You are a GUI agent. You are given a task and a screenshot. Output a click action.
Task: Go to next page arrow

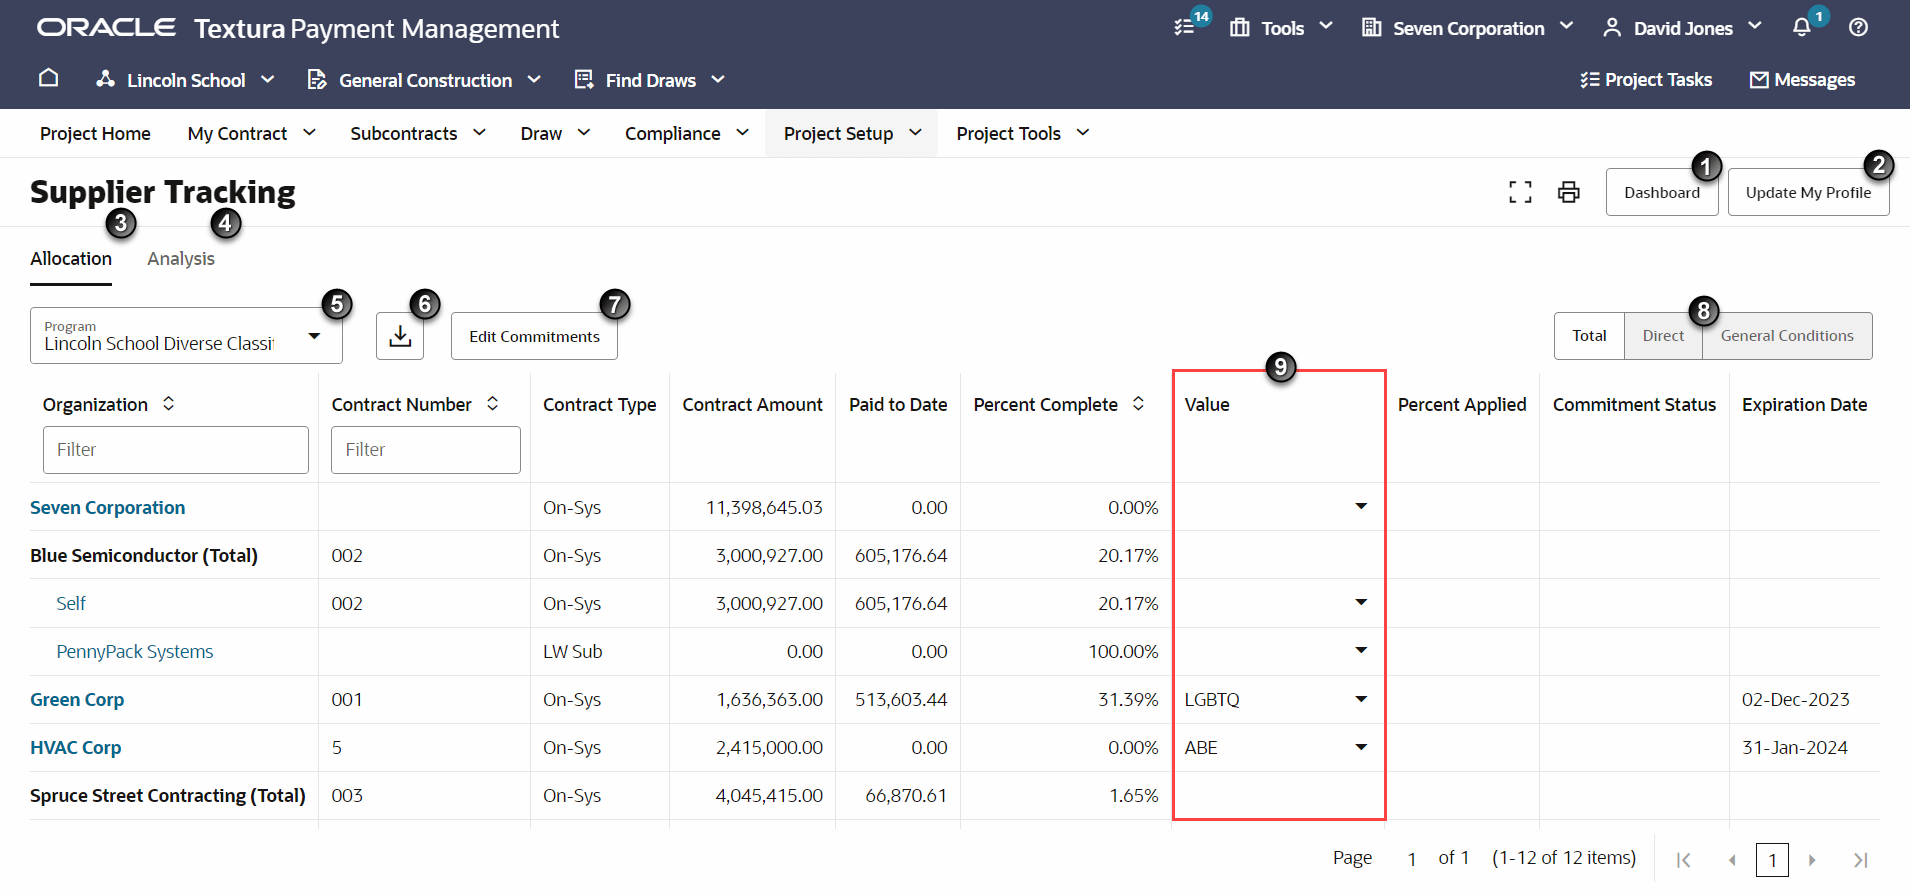click(x=1812, y=860)
